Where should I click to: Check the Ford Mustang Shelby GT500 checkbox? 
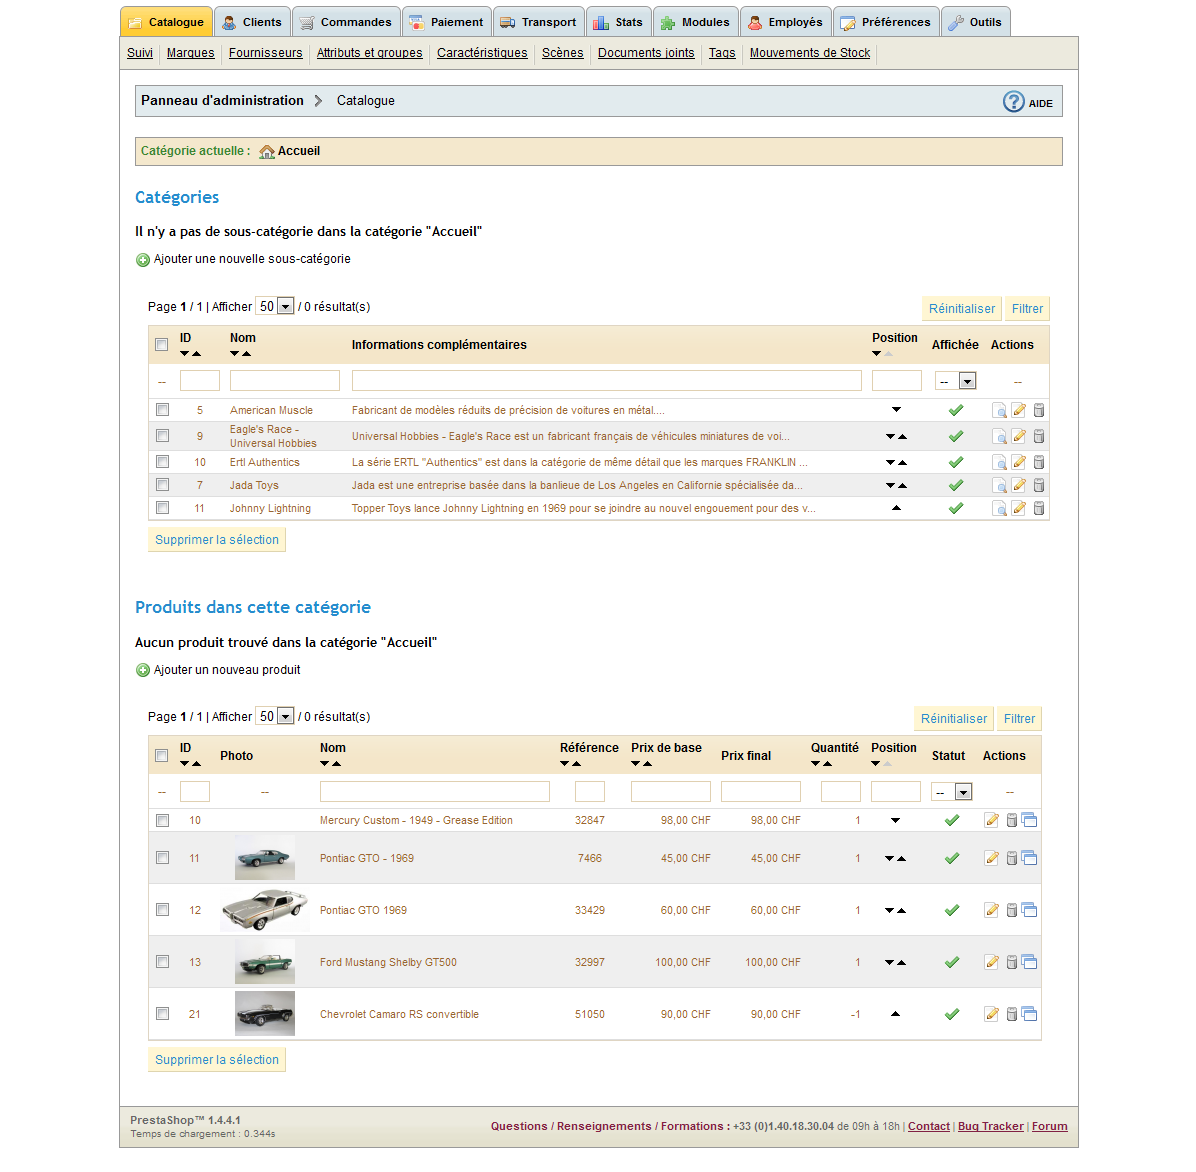(x=162, y=962)
